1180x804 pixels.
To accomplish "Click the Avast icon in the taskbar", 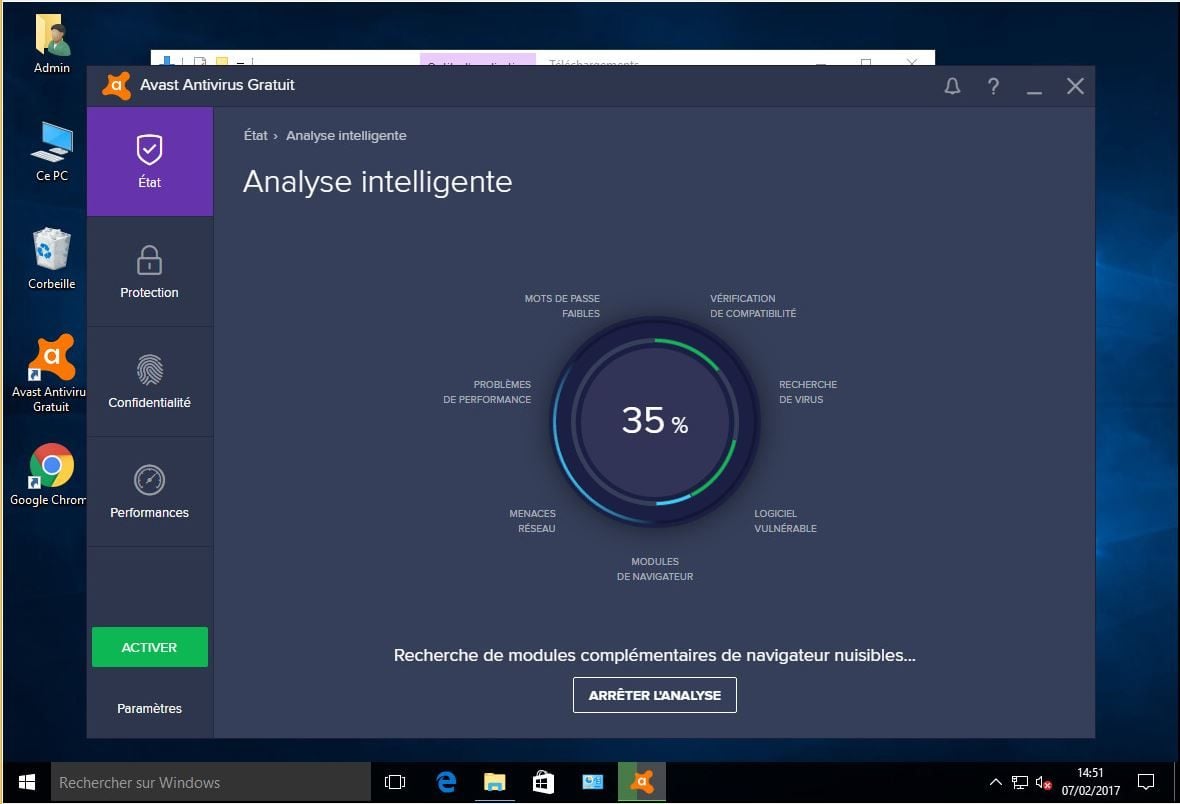I will (642, 782).
